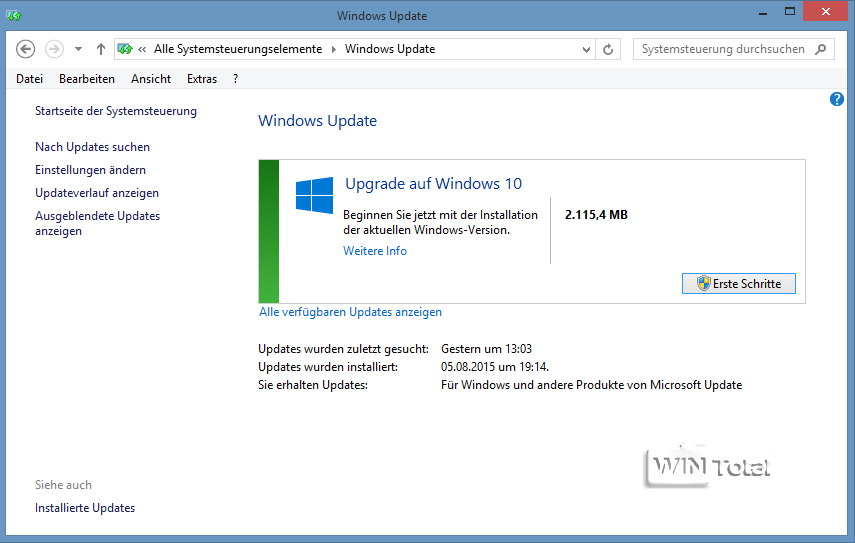Click the Windows Update title bar icon

click(x=14, y=16)
